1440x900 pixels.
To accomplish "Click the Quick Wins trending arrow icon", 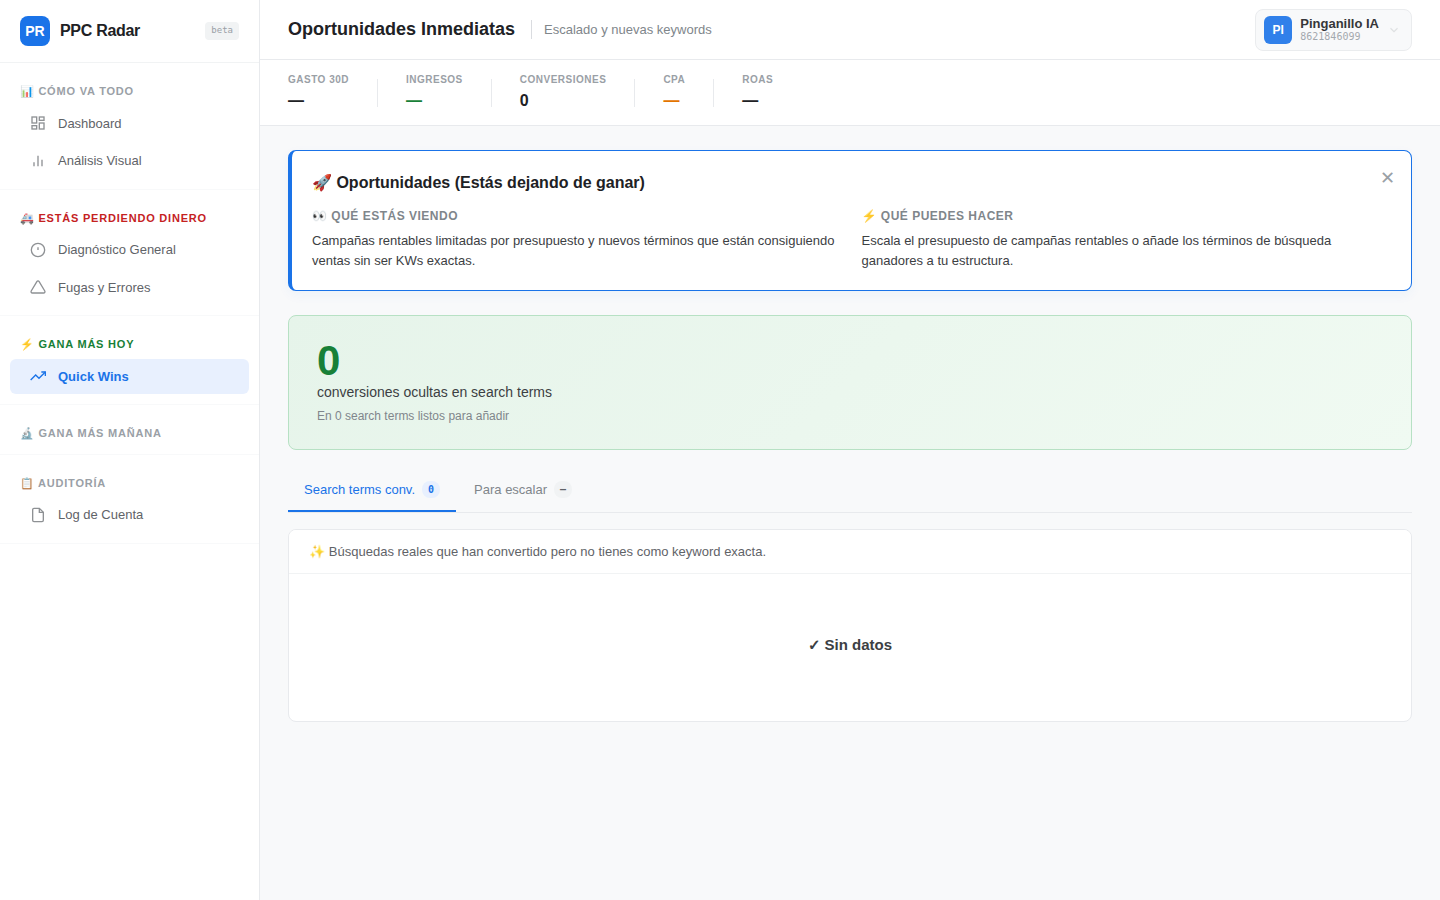I will click(38, 377).
